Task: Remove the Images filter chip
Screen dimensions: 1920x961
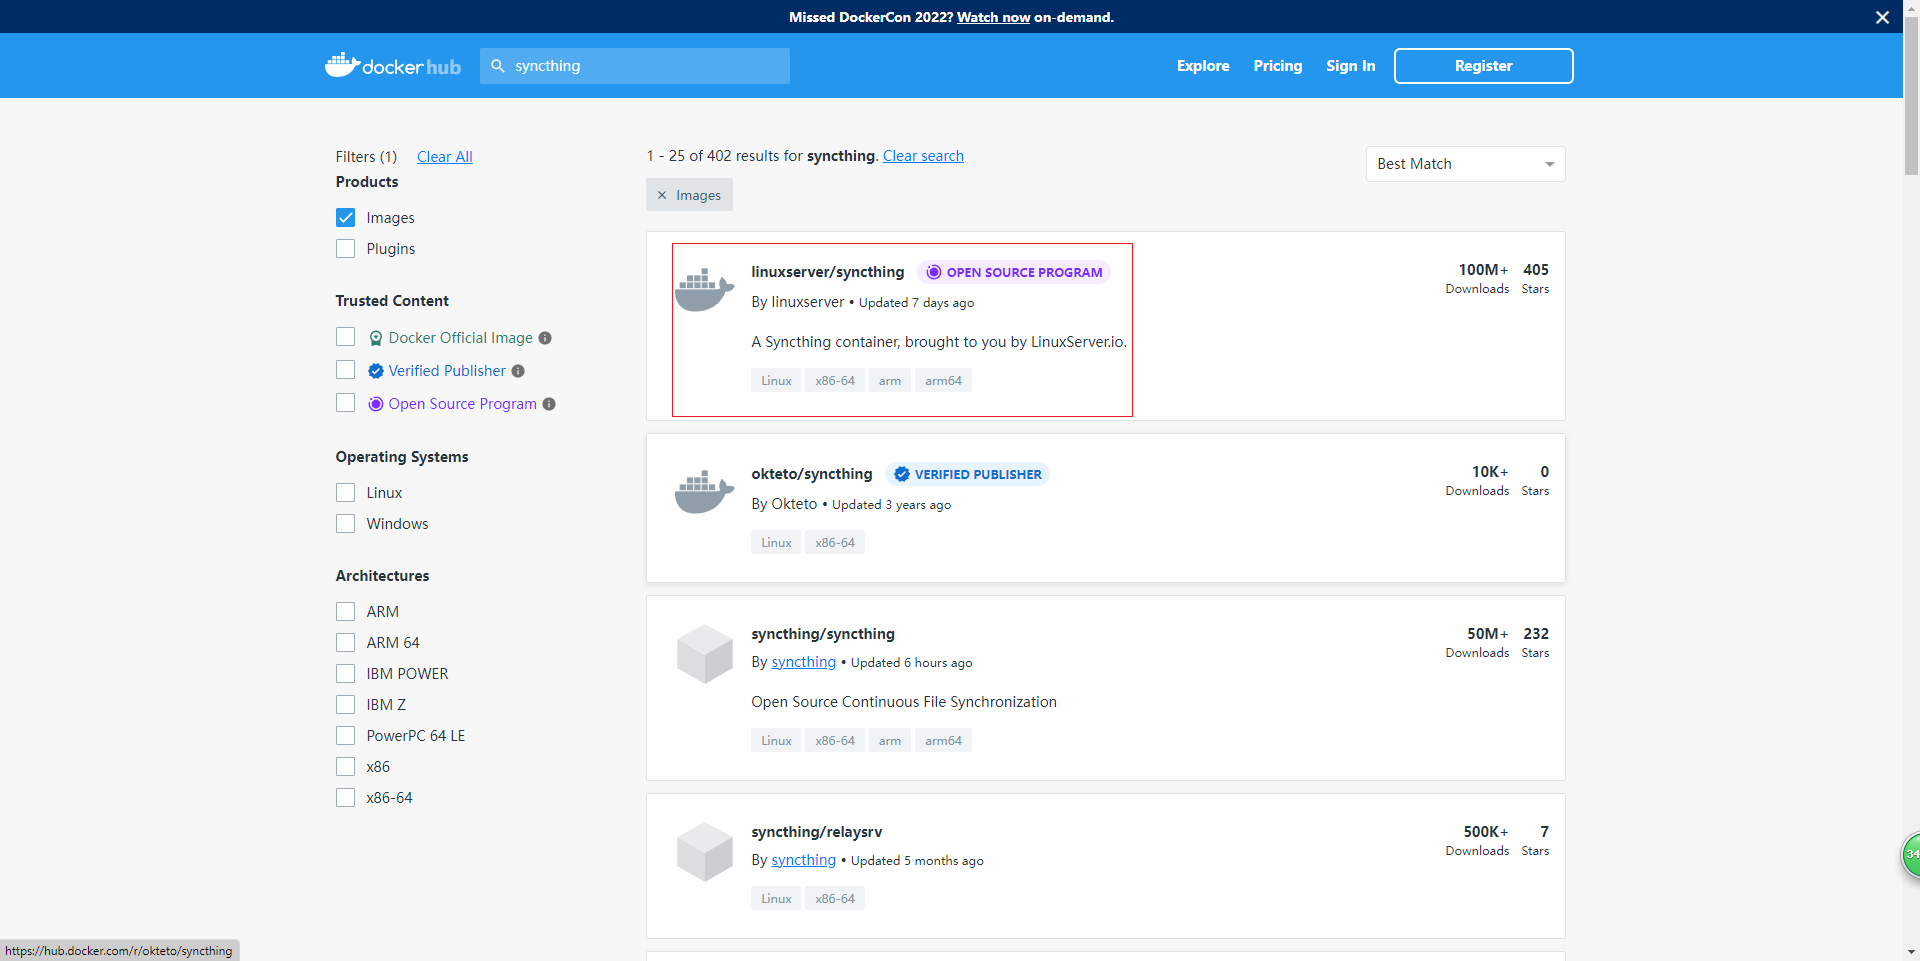Action: tap(662, 195)
